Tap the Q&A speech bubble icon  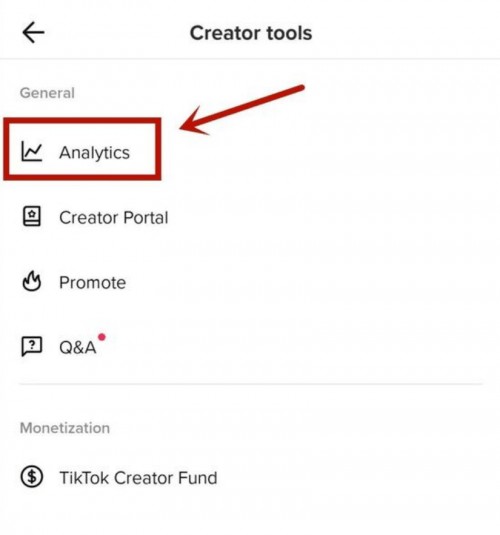(32, 346)
